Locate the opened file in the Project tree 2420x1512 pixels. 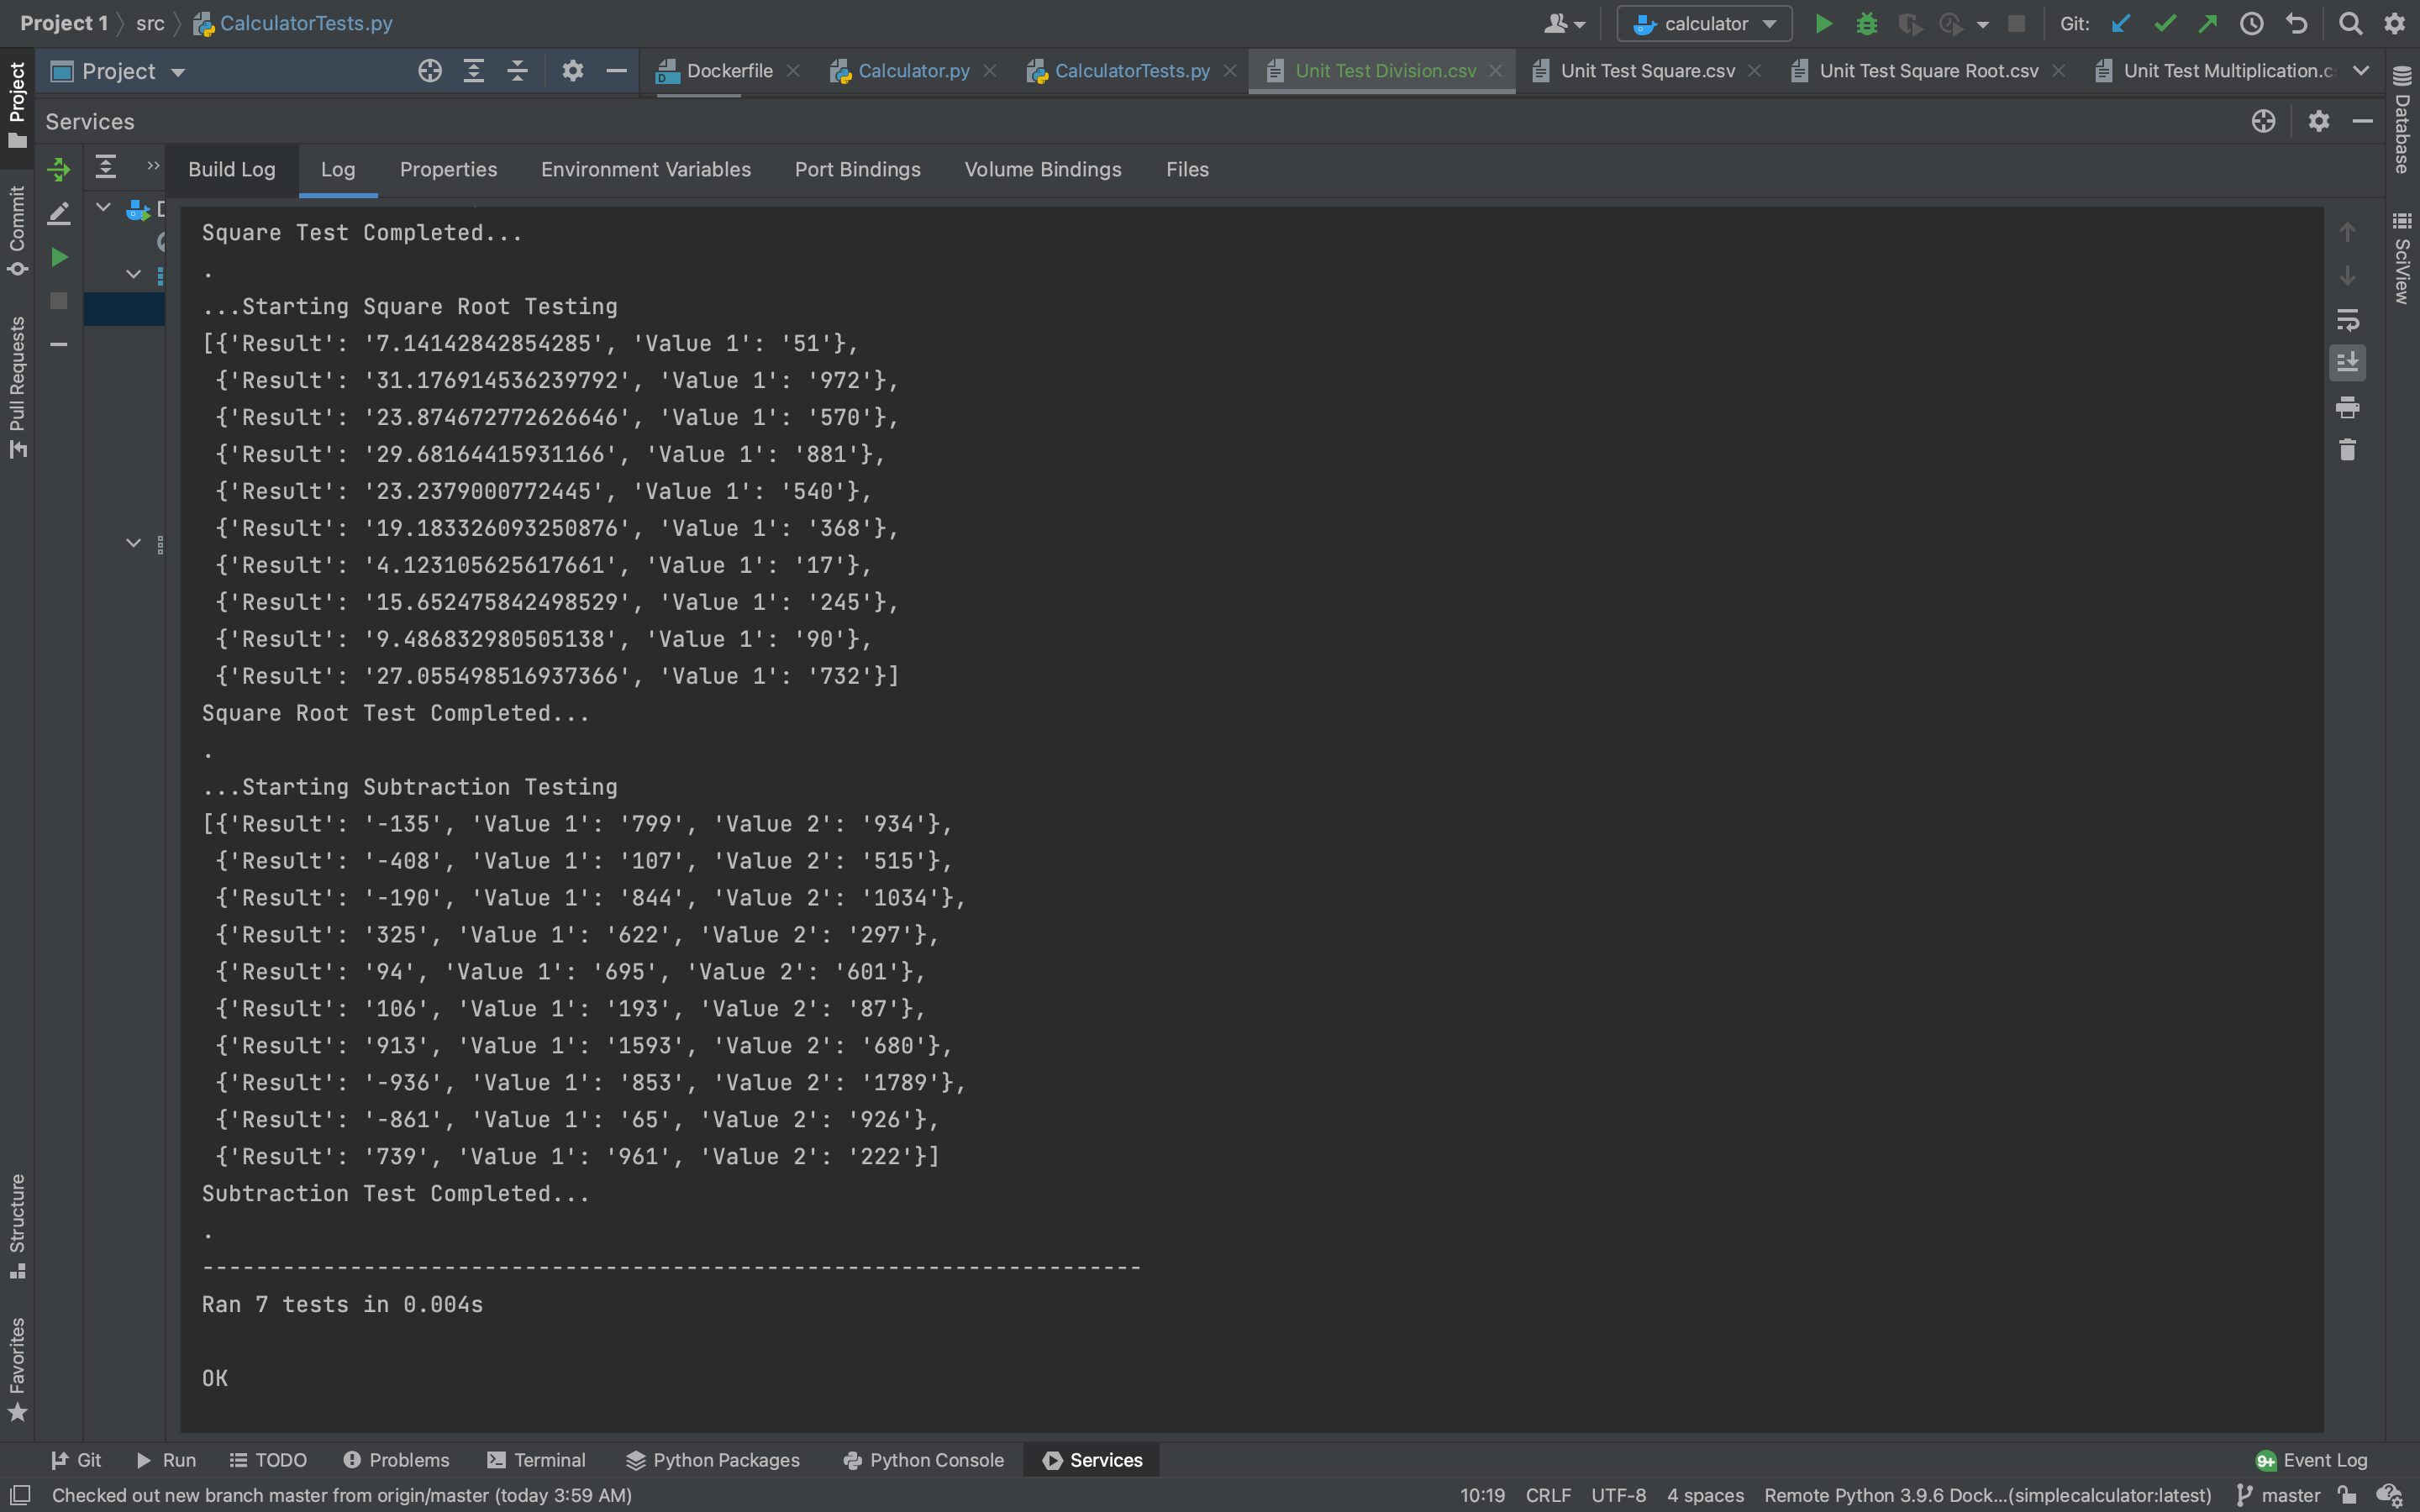coord(430,71)
